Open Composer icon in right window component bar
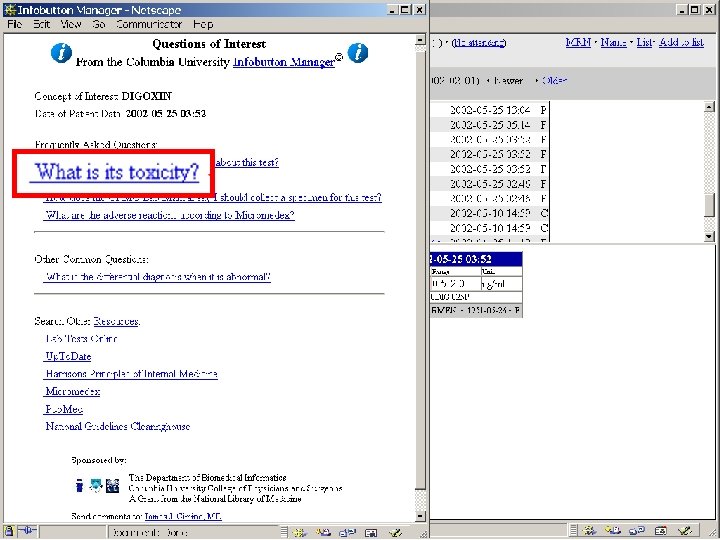Viewport: 720px width, 540px height. pyautogui.click(x=685, y=531)
